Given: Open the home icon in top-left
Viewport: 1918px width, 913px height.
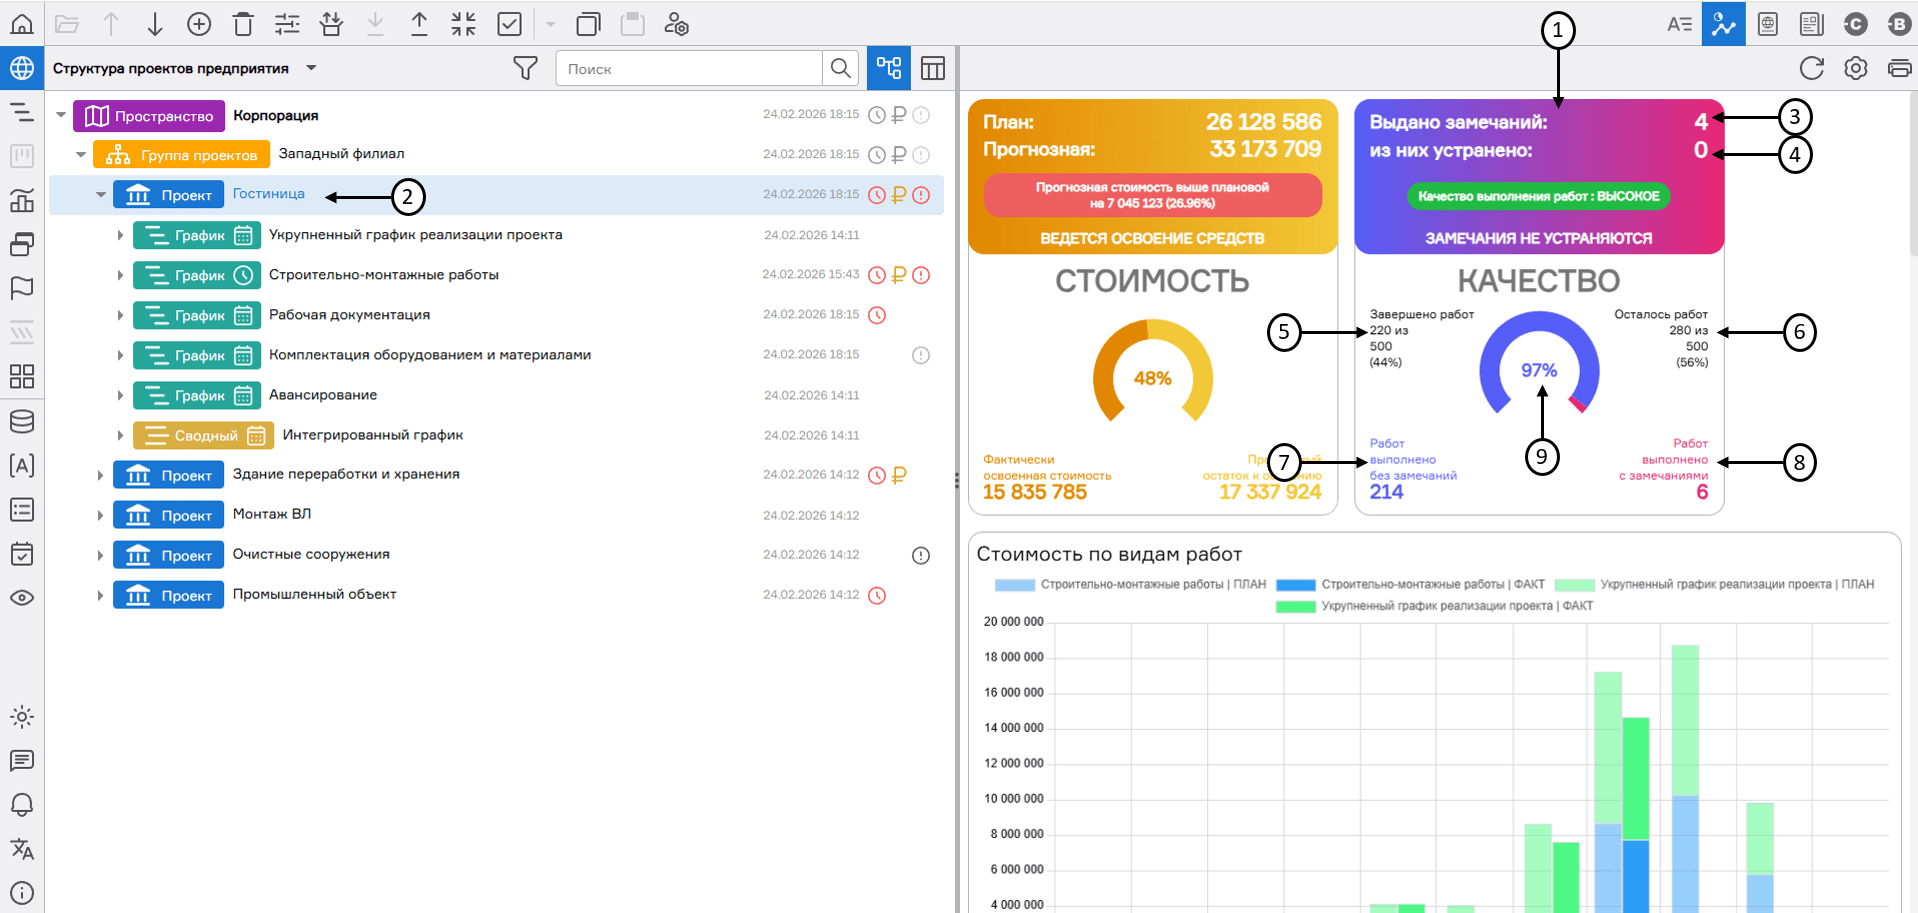Looking at the screenshot, I should point(22,24).
